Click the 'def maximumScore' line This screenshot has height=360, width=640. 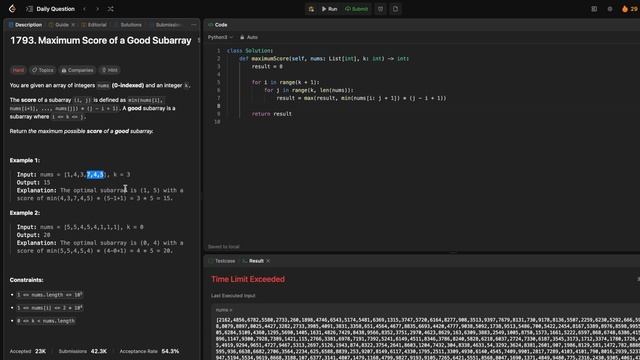[324, 58]
